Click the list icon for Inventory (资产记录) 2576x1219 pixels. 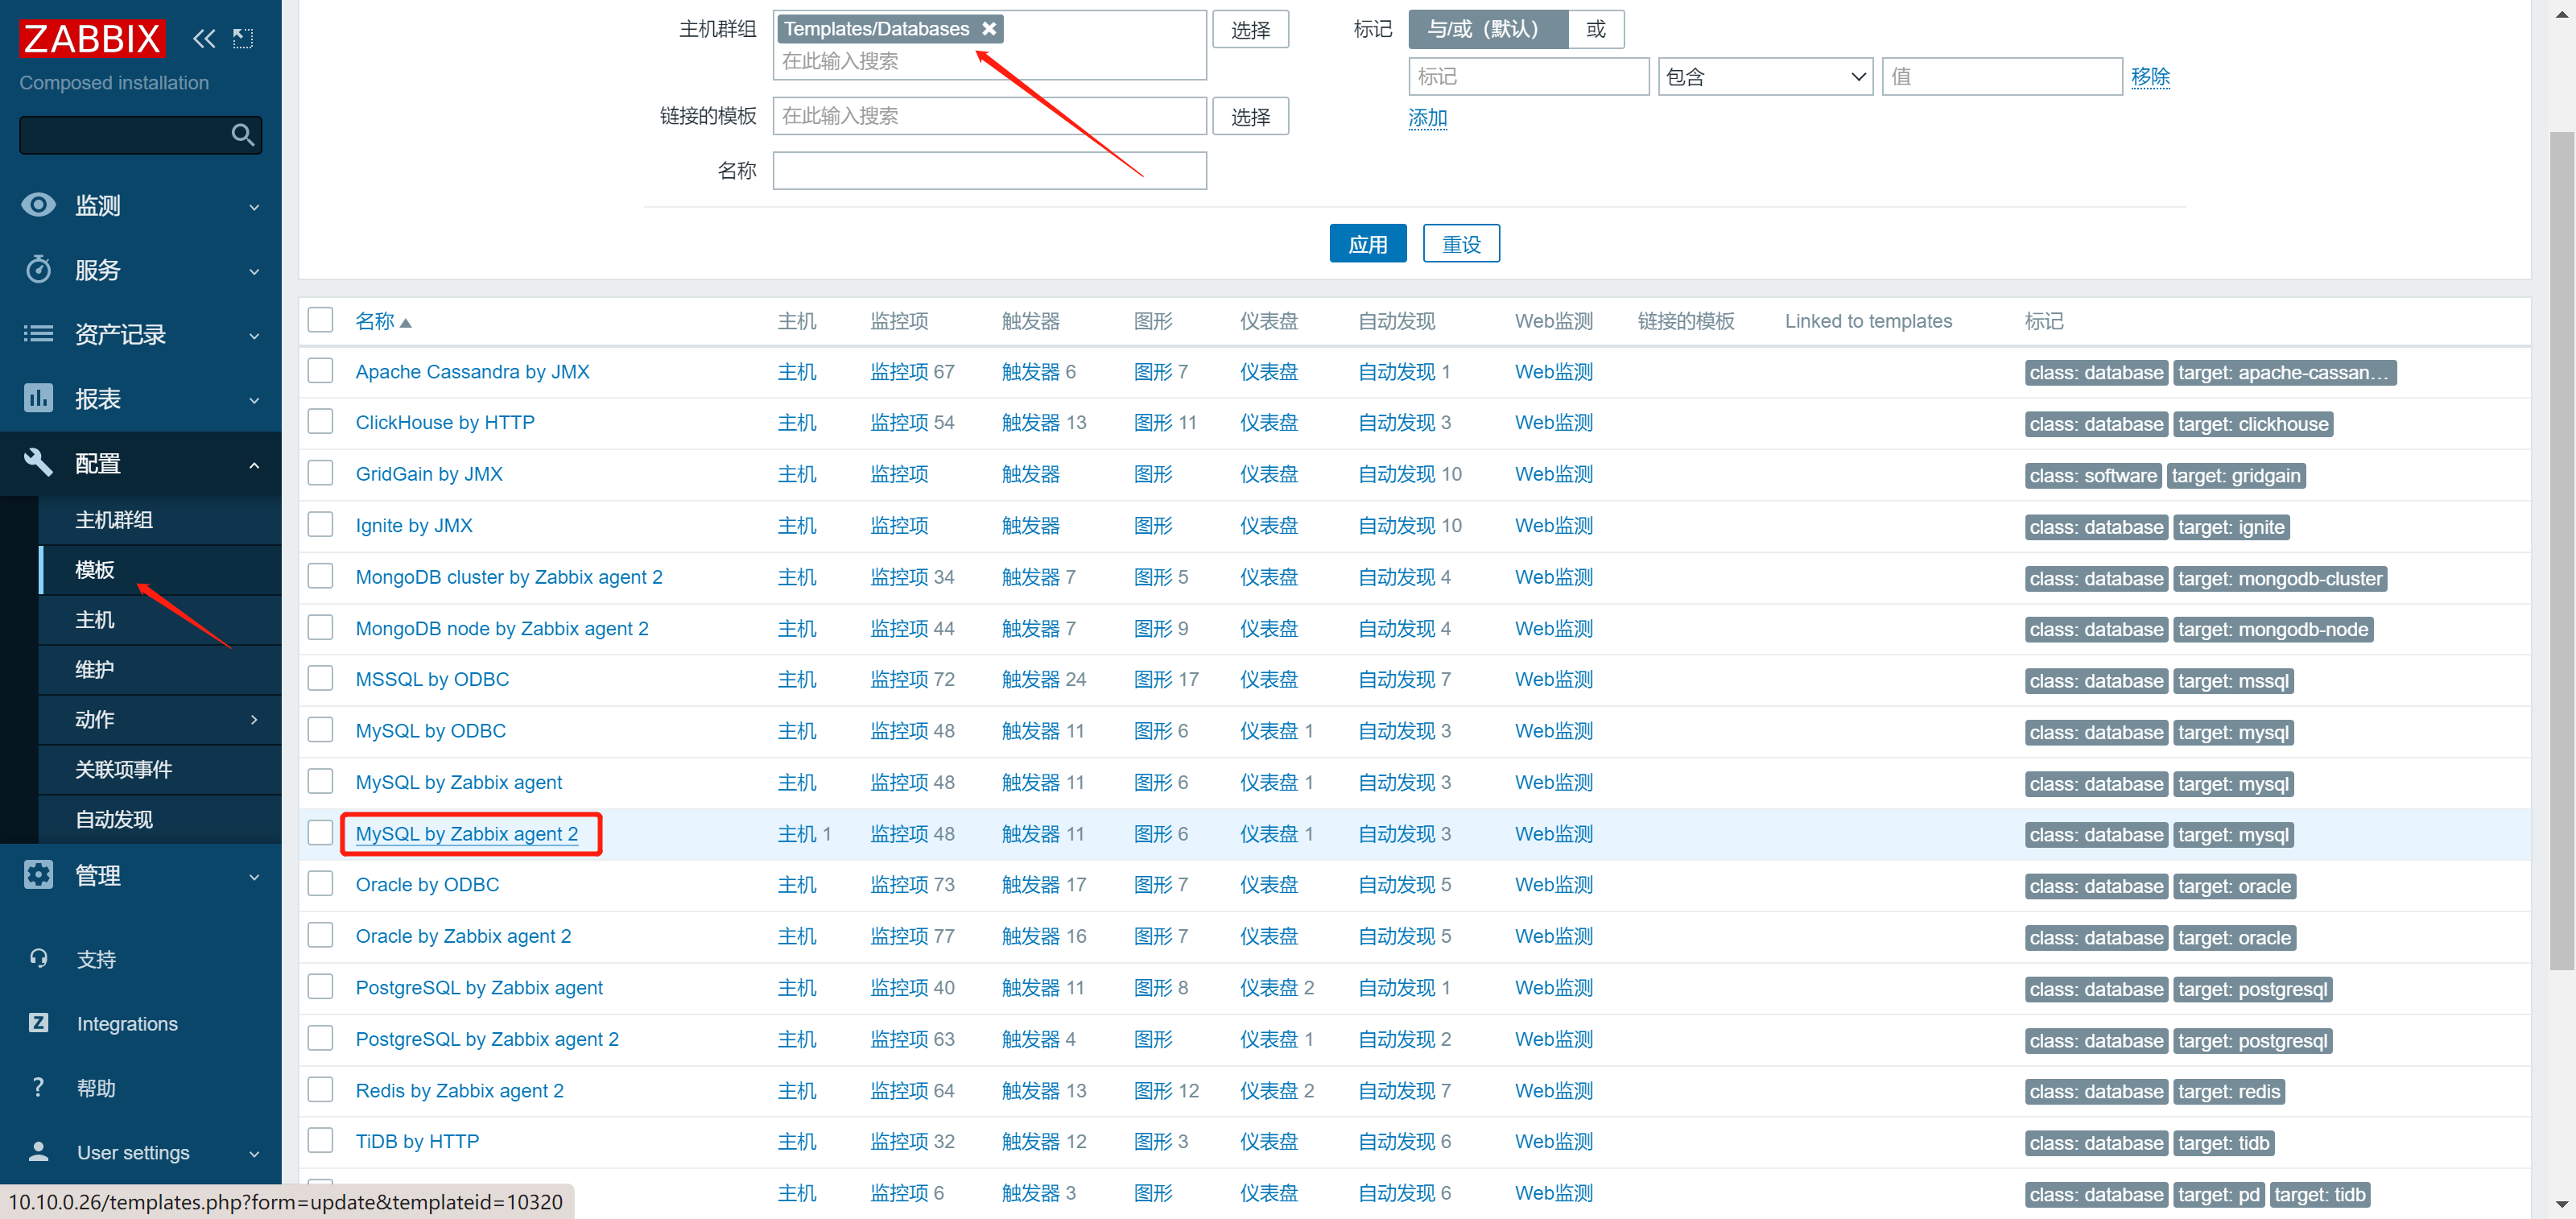38,334
